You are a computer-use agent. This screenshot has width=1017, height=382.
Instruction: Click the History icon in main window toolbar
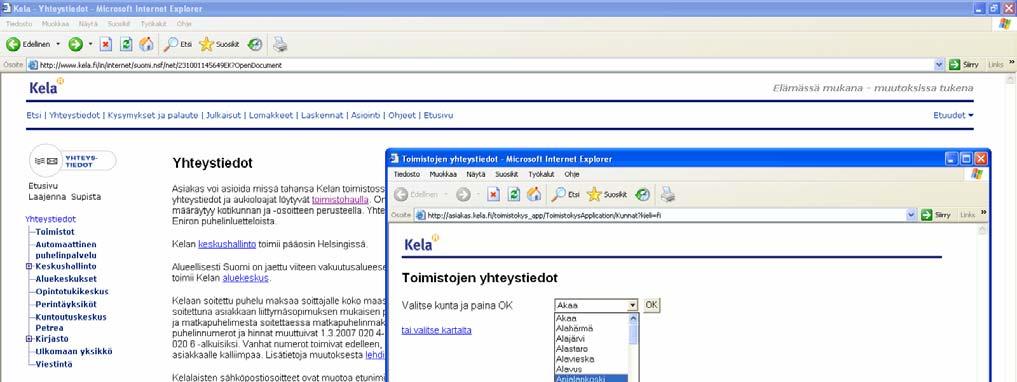255,44
